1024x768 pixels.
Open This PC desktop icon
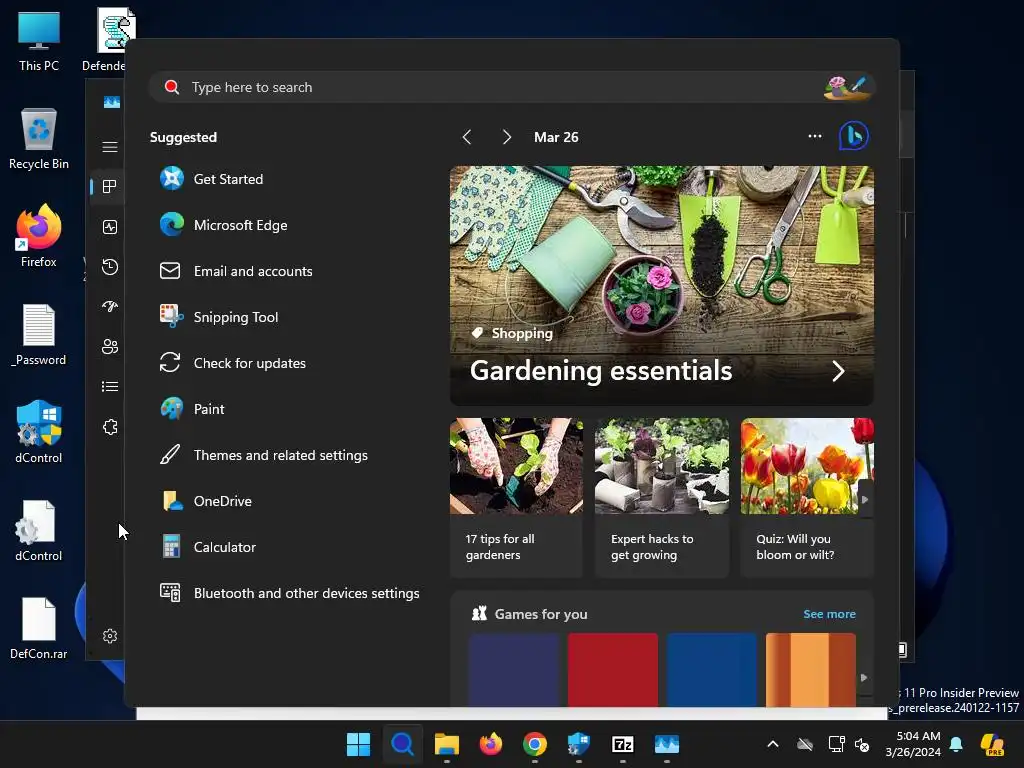point(39,40)
